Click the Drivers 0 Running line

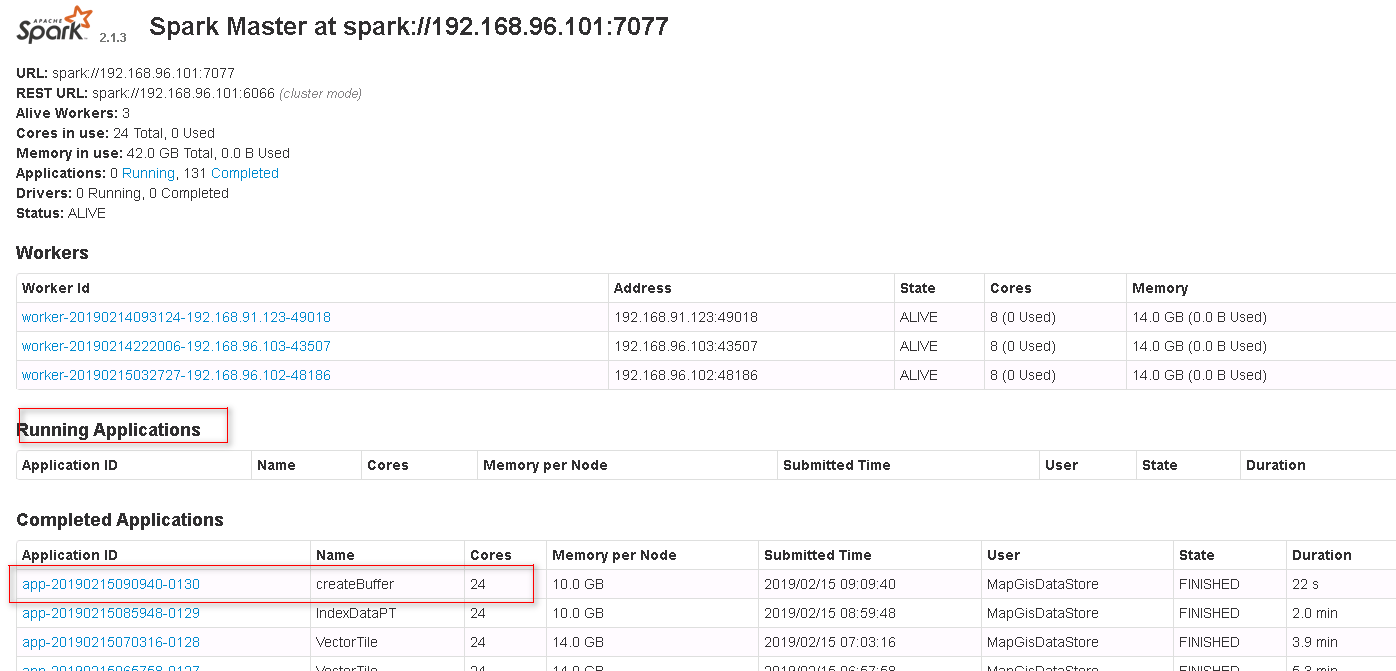point(122,193)
